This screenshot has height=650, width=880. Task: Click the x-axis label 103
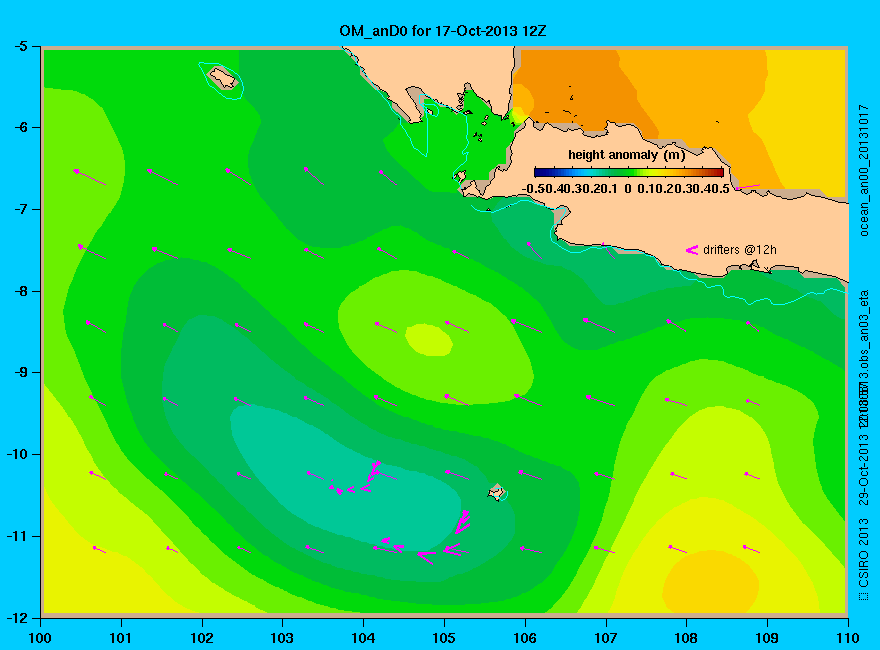tap(282, 638)
